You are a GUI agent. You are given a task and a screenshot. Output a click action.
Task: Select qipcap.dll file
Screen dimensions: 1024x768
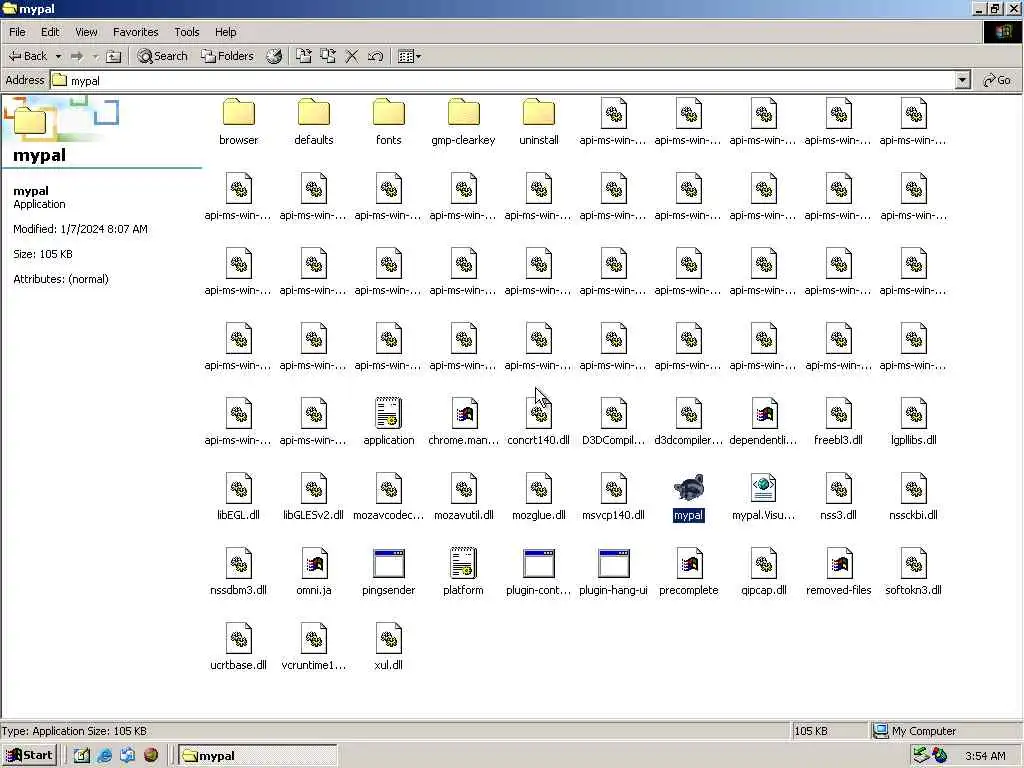pos(763,572)
